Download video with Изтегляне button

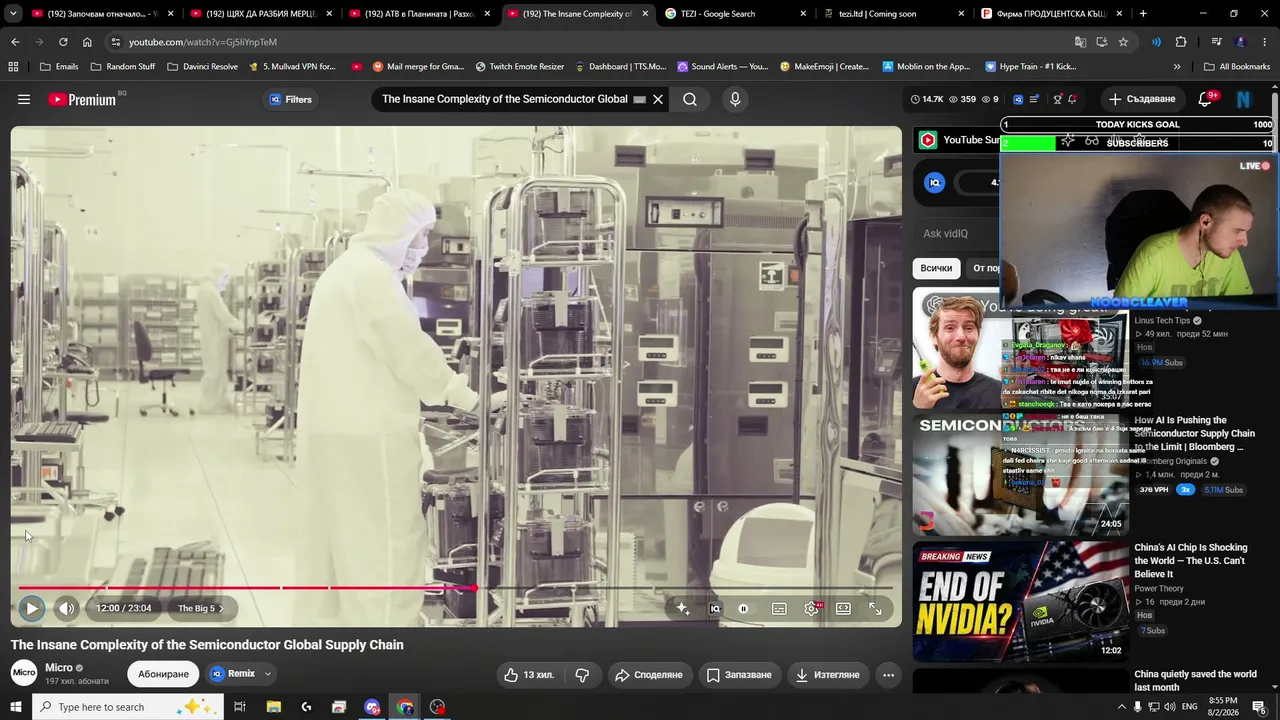click(827, 675)
